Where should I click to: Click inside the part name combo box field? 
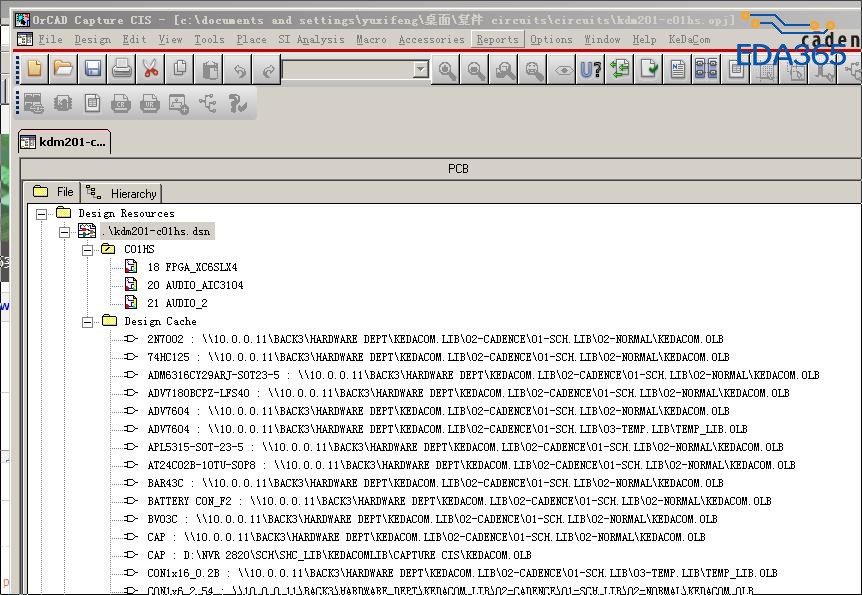[348, 69]
